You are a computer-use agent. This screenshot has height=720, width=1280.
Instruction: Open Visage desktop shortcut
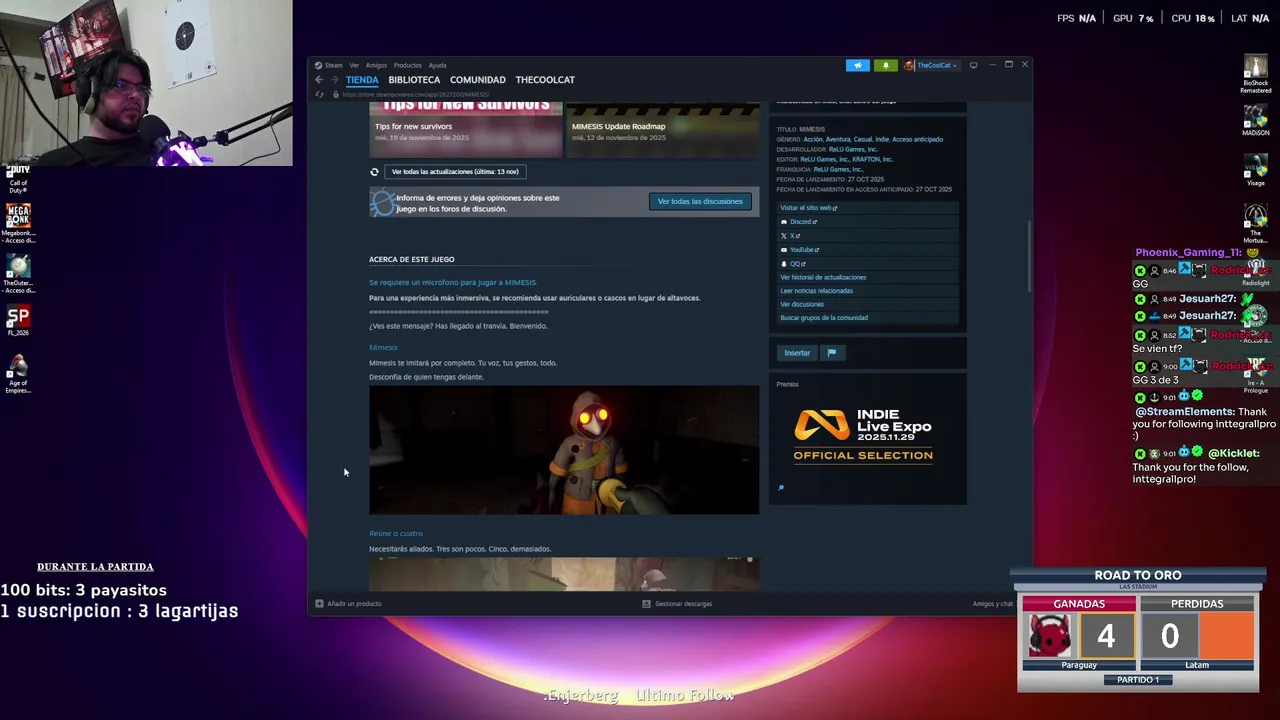coord(1255,170)
